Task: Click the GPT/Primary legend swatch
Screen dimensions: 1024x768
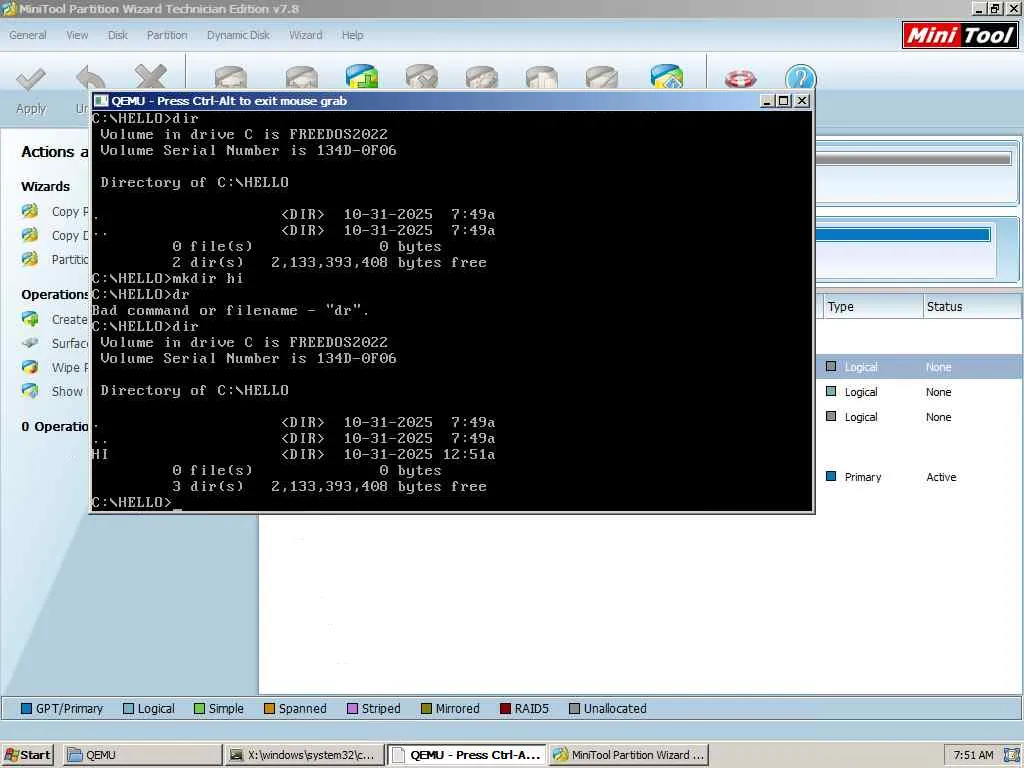Action: click(x=26, y=709)
